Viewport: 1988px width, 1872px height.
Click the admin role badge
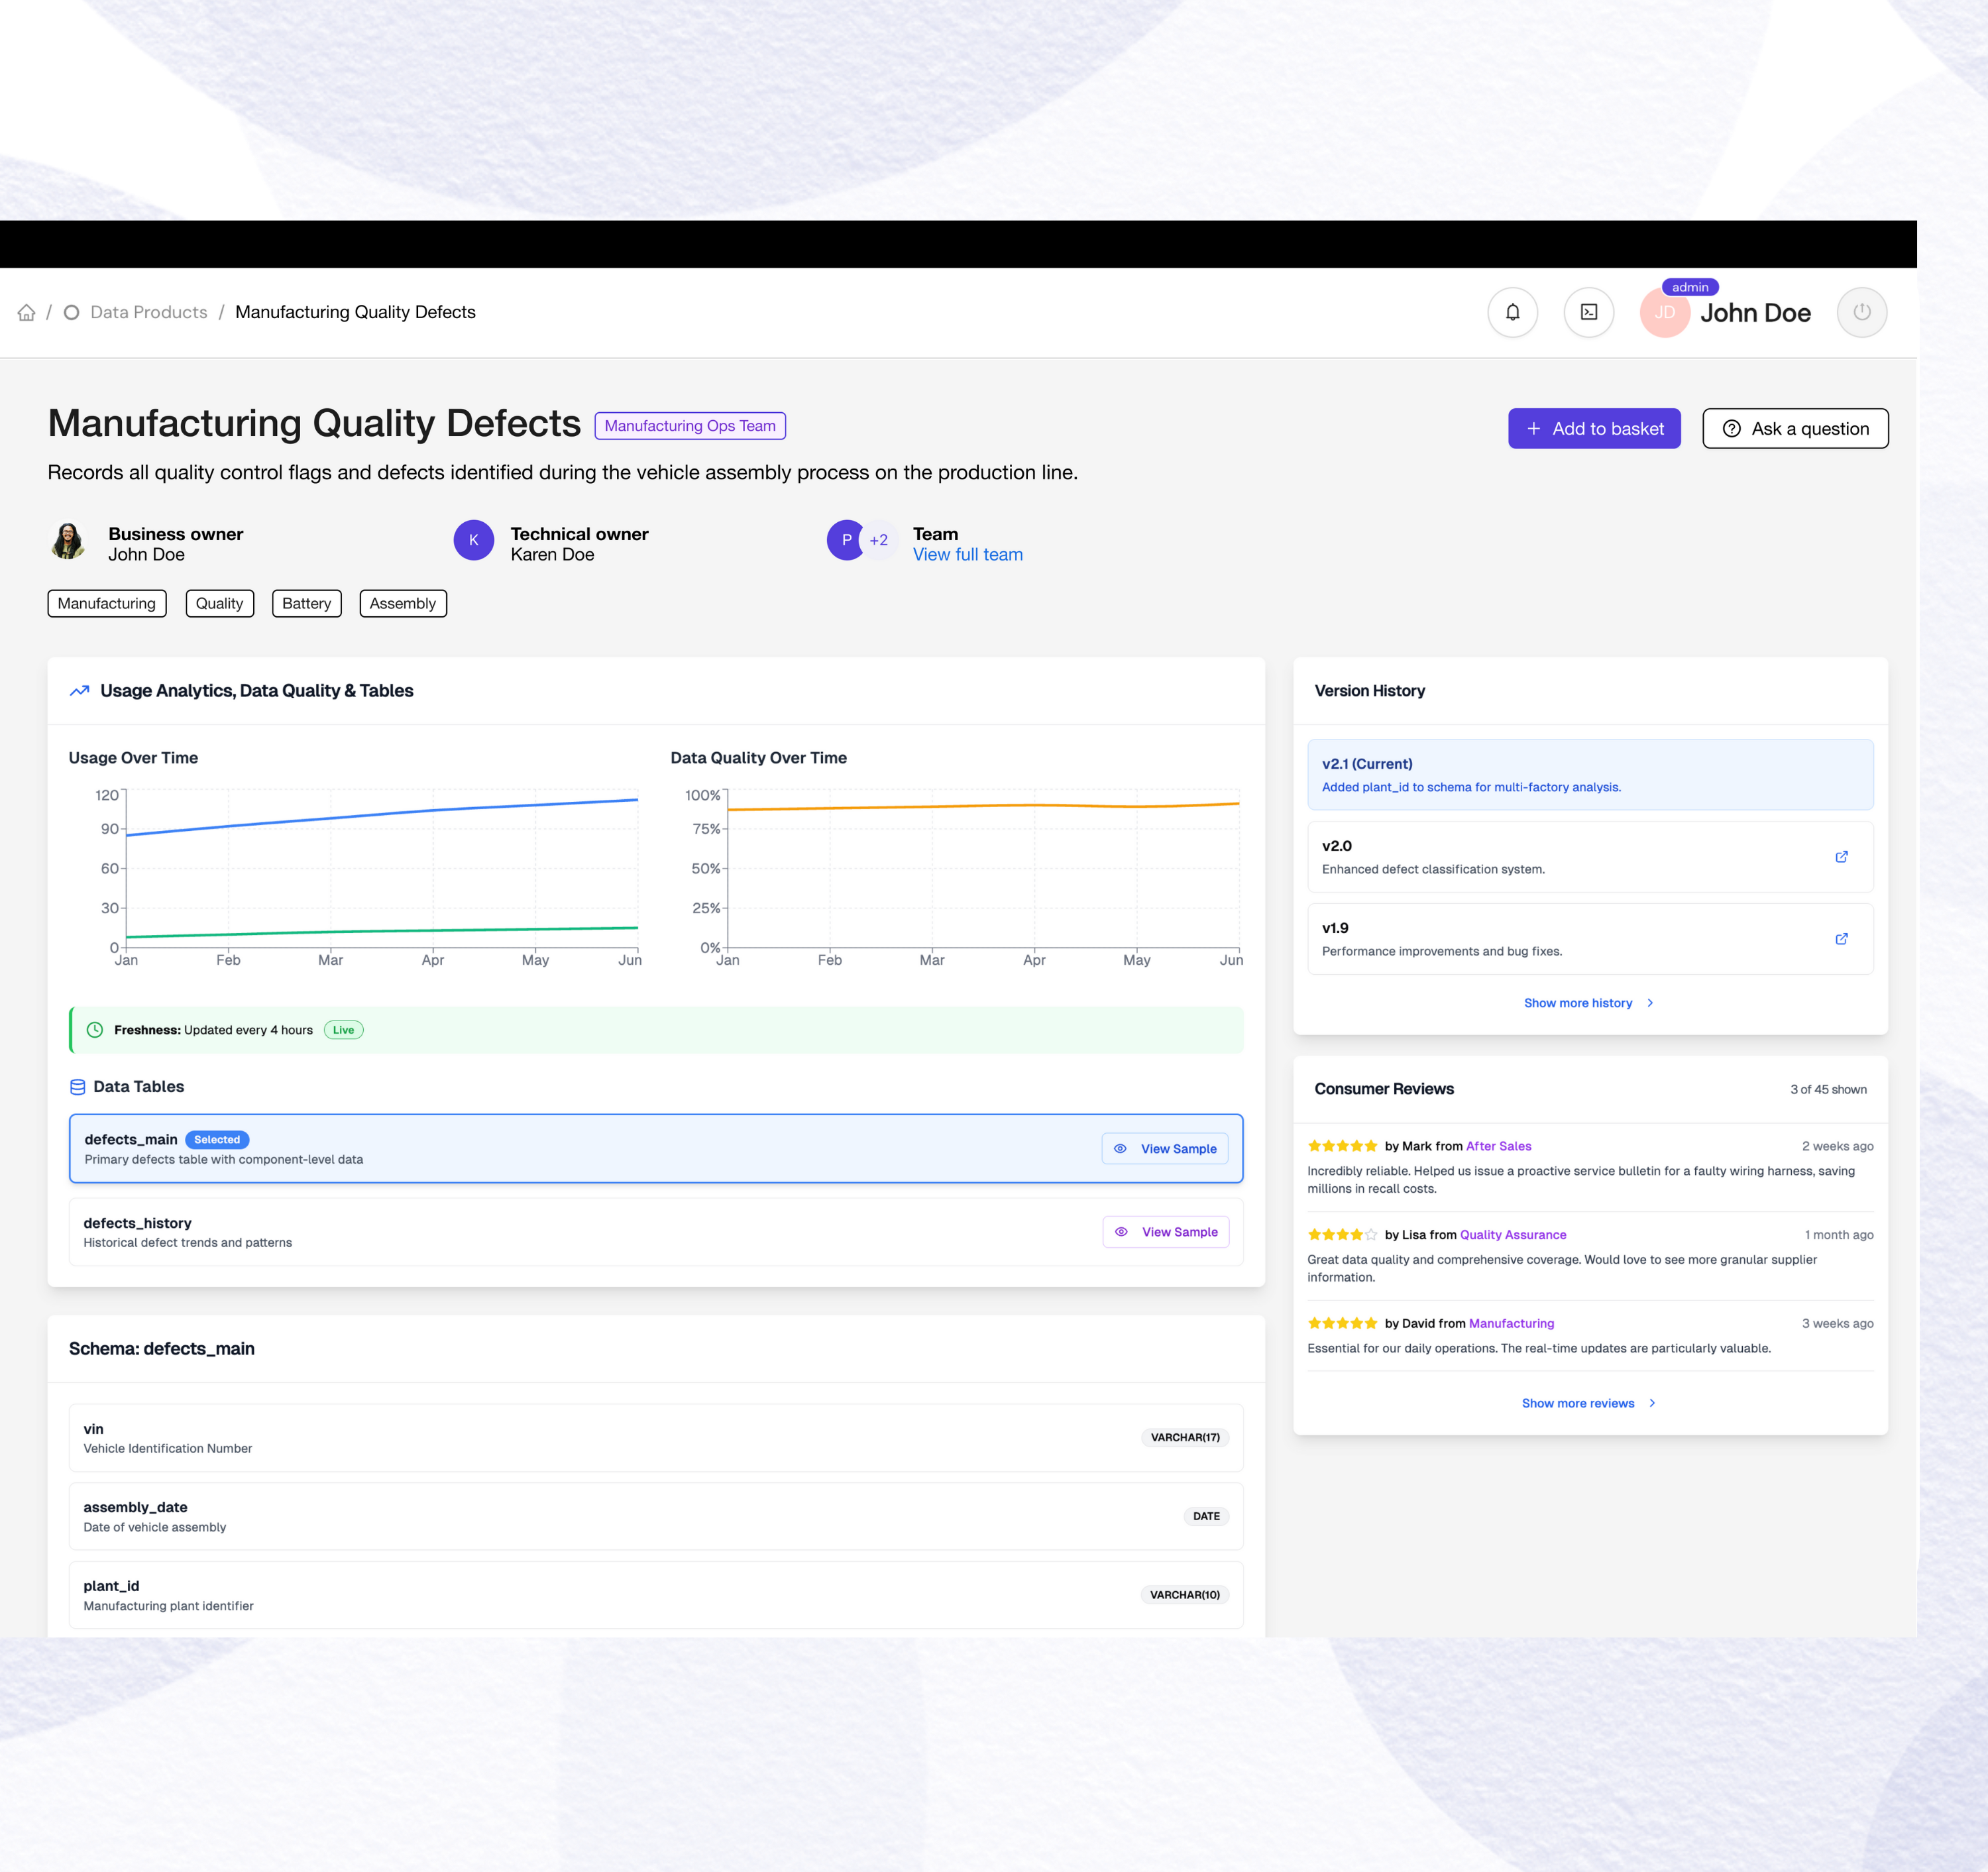point(1690,287)
